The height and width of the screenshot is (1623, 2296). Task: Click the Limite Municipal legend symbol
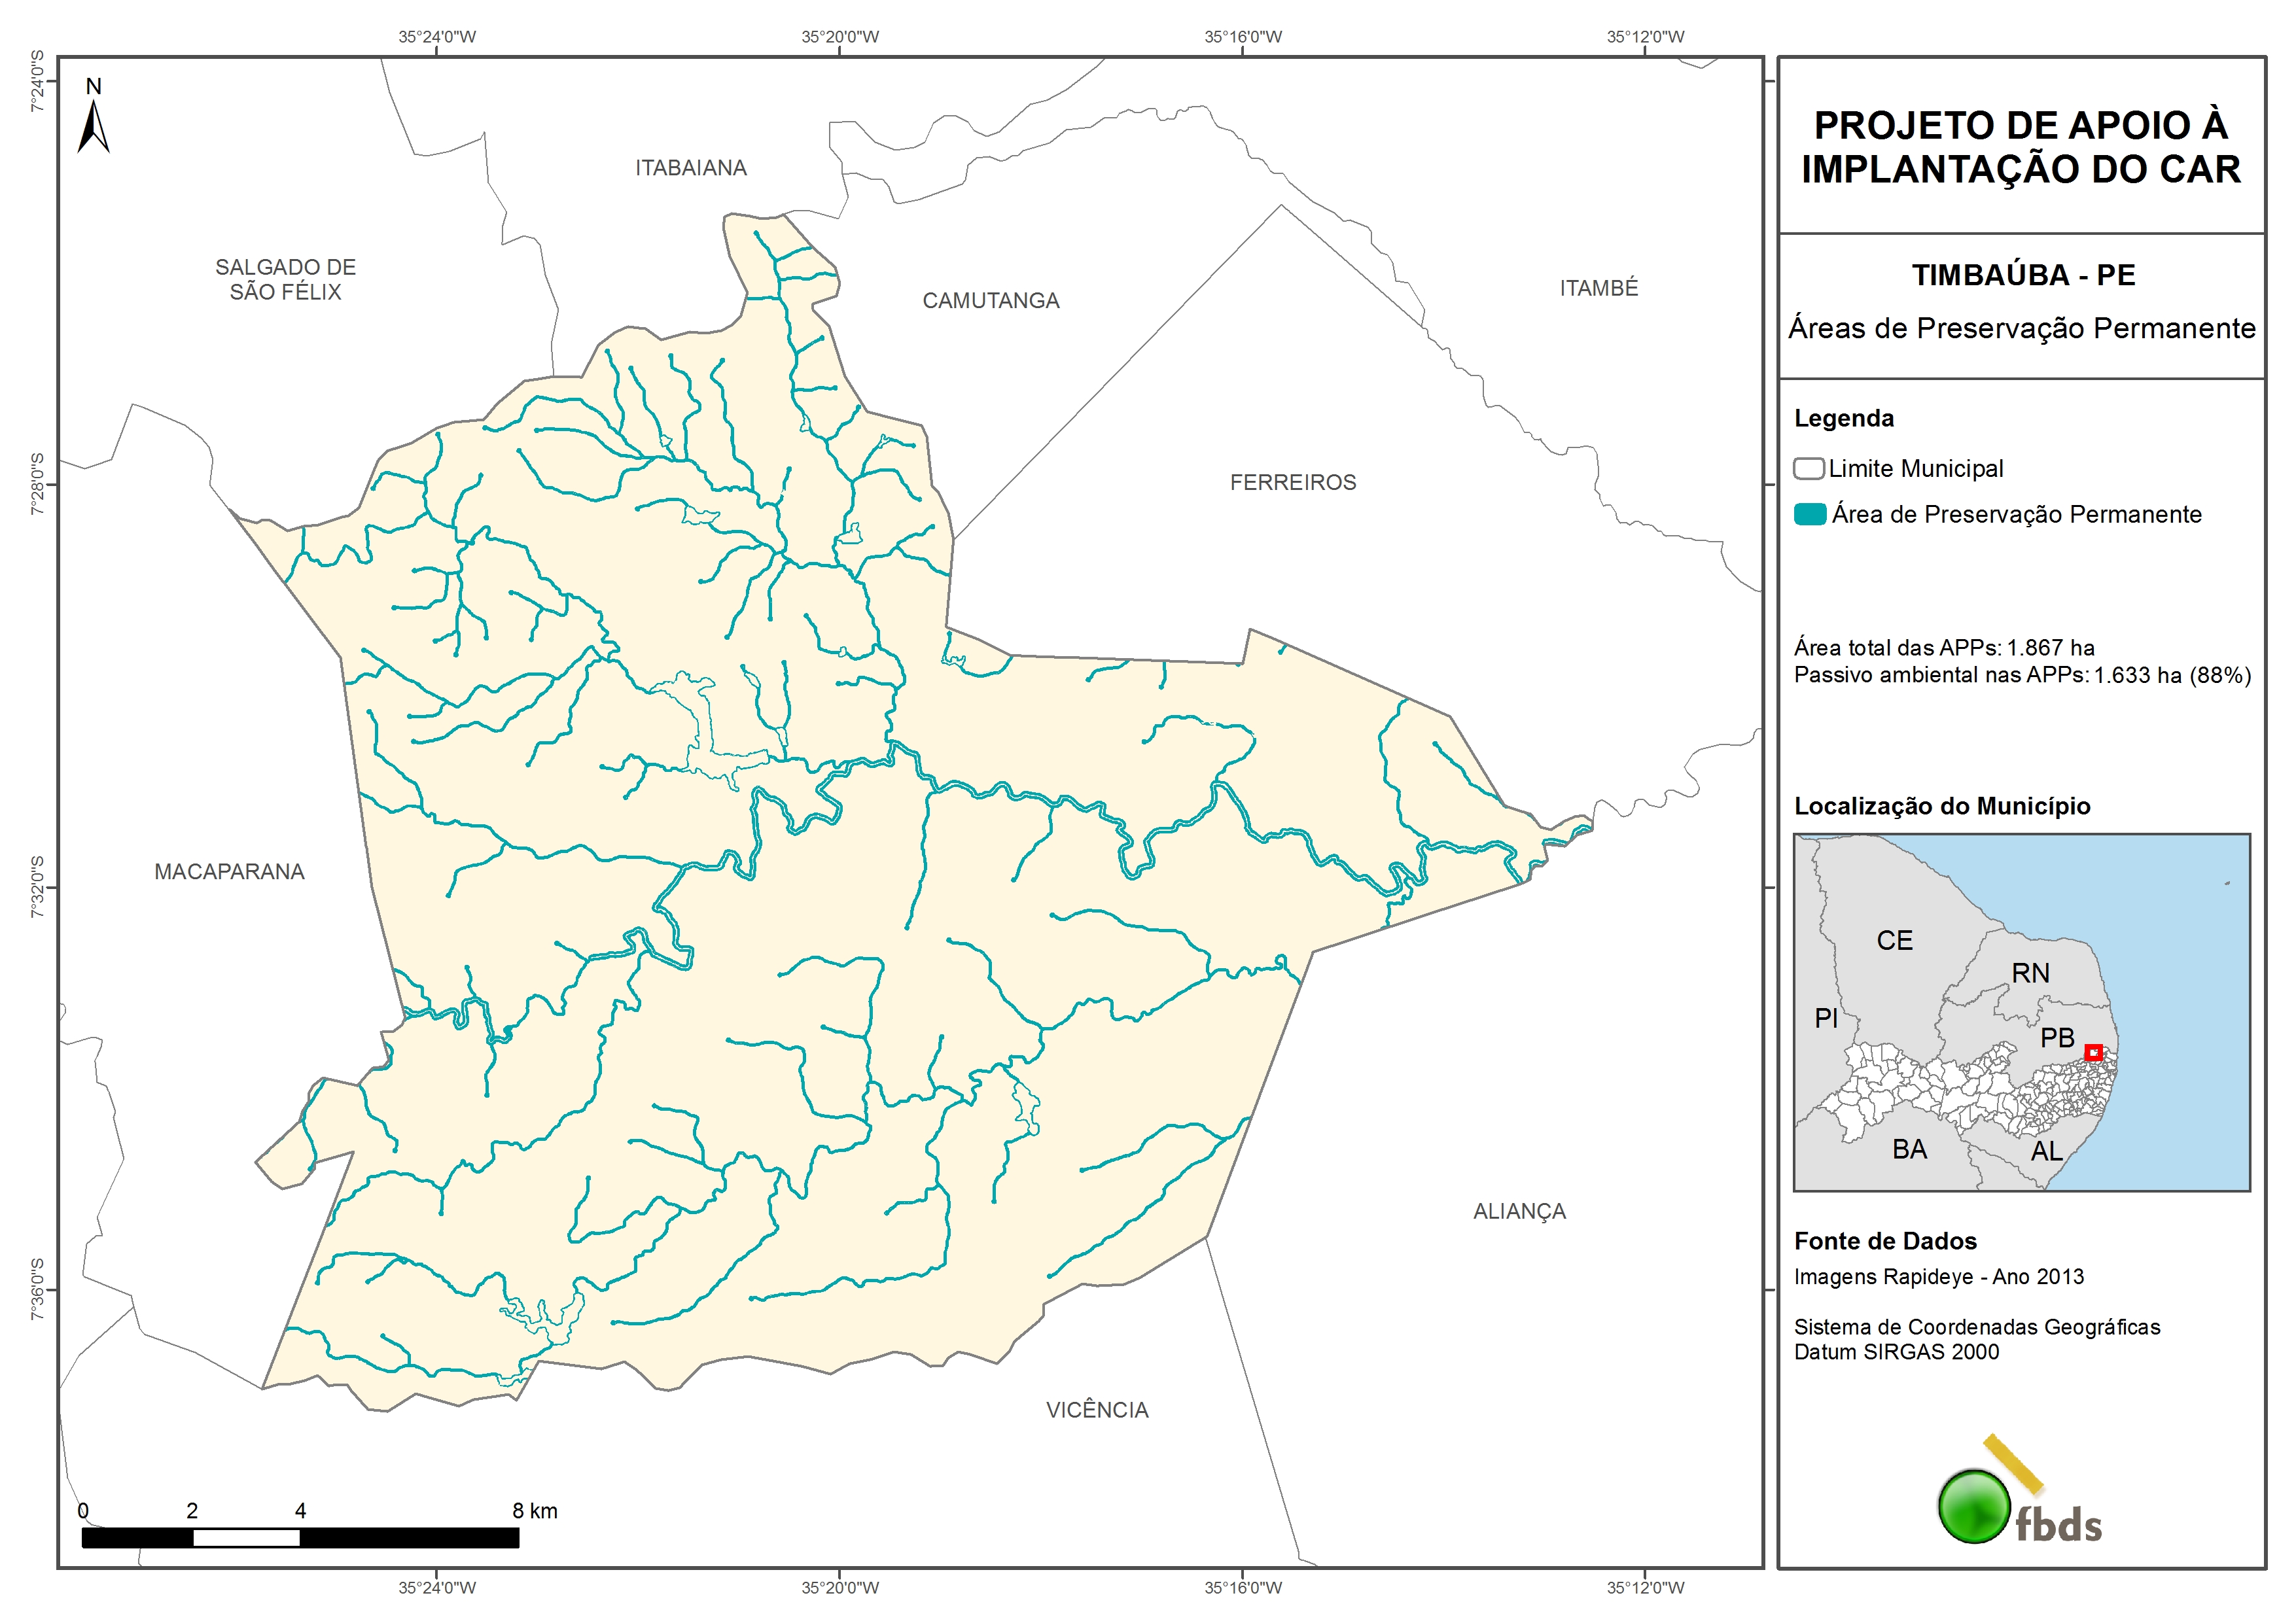click(x=1808, y=469)
